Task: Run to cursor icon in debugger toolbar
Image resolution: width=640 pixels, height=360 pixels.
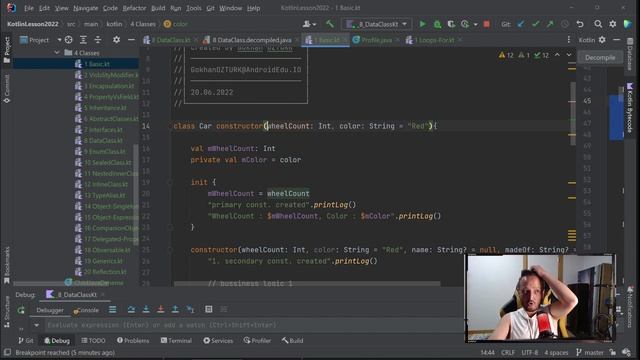Action: pyautogui.click(x=190, y=310)
